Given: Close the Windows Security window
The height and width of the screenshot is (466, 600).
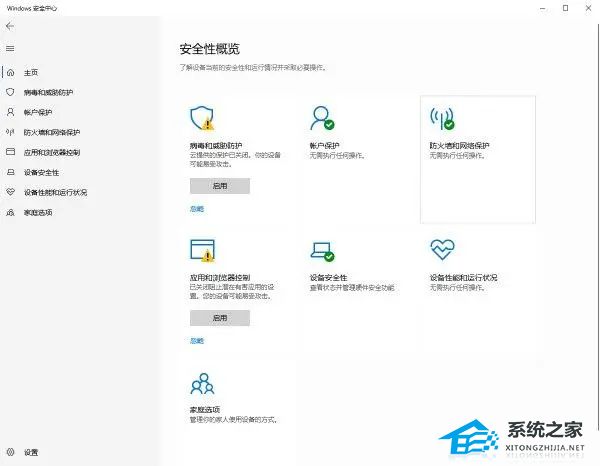Looking at the screenshot, I should point(589,8).
